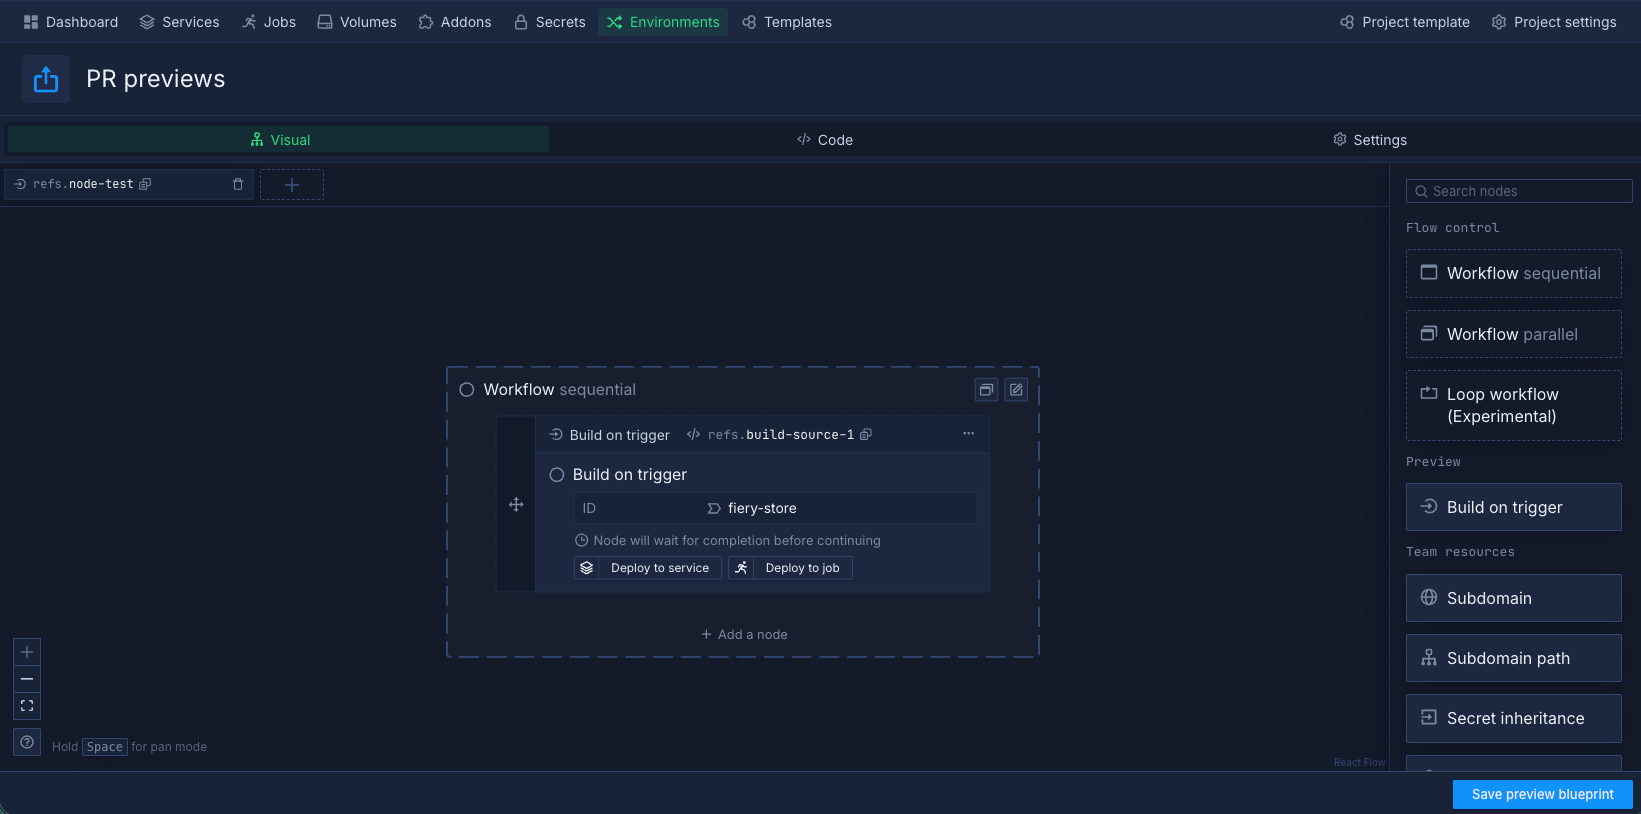The image size is (1641, 814).
Task: Zoom out of the canvas
Action: (27, 679)
